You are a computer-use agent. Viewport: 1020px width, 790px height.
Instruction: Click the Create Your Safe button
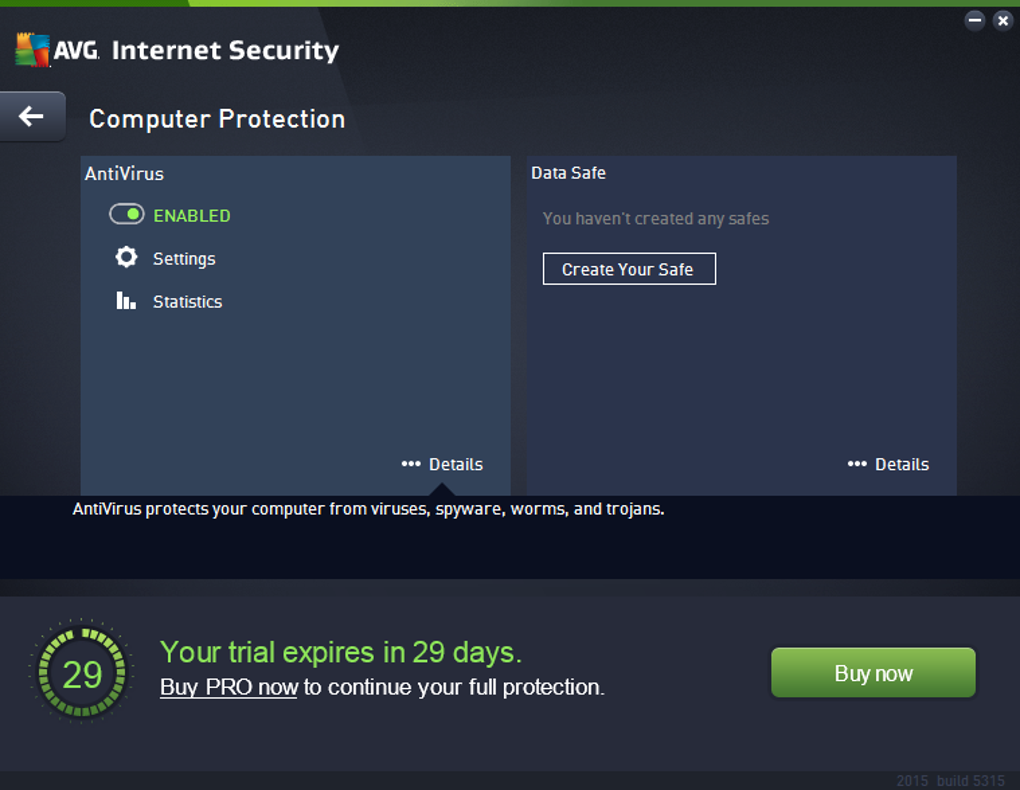(x=629, y=269)
